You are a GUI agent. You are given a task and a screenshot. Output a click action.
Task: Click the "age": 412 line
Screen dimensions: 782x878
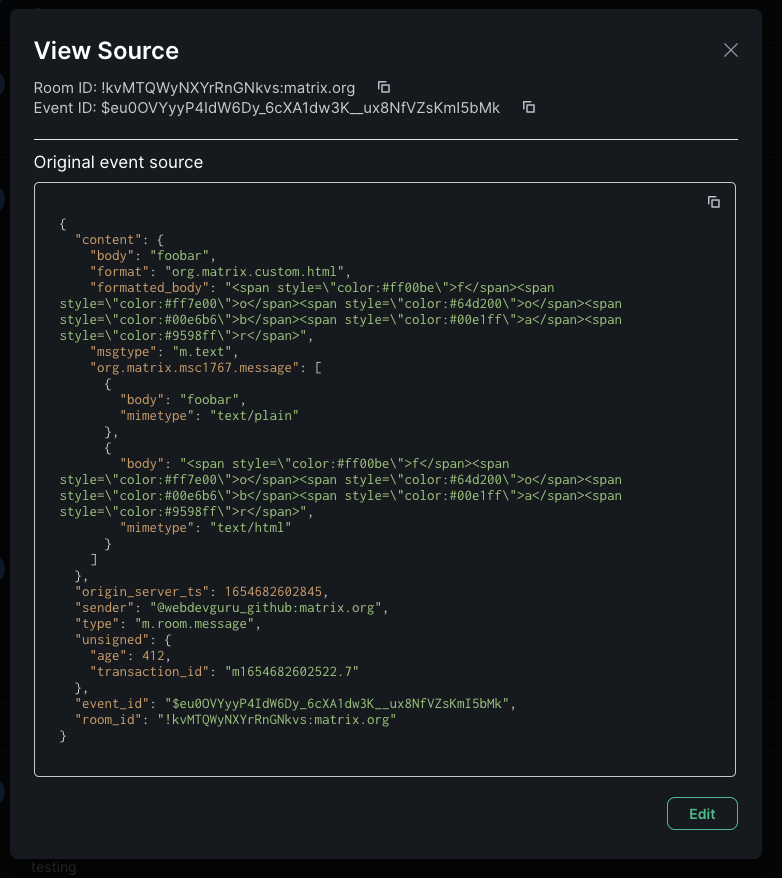click(130, 656)
